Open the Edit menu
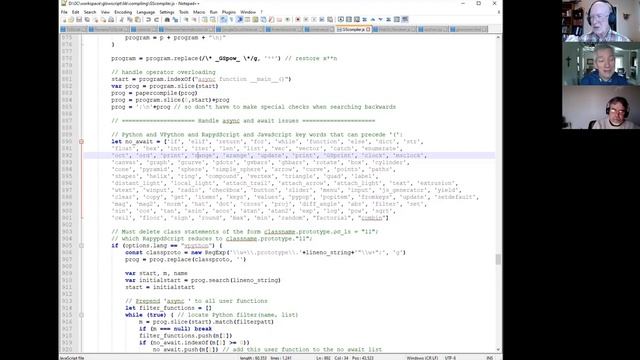This screenshot has height=360, width=640. (76, 12)
